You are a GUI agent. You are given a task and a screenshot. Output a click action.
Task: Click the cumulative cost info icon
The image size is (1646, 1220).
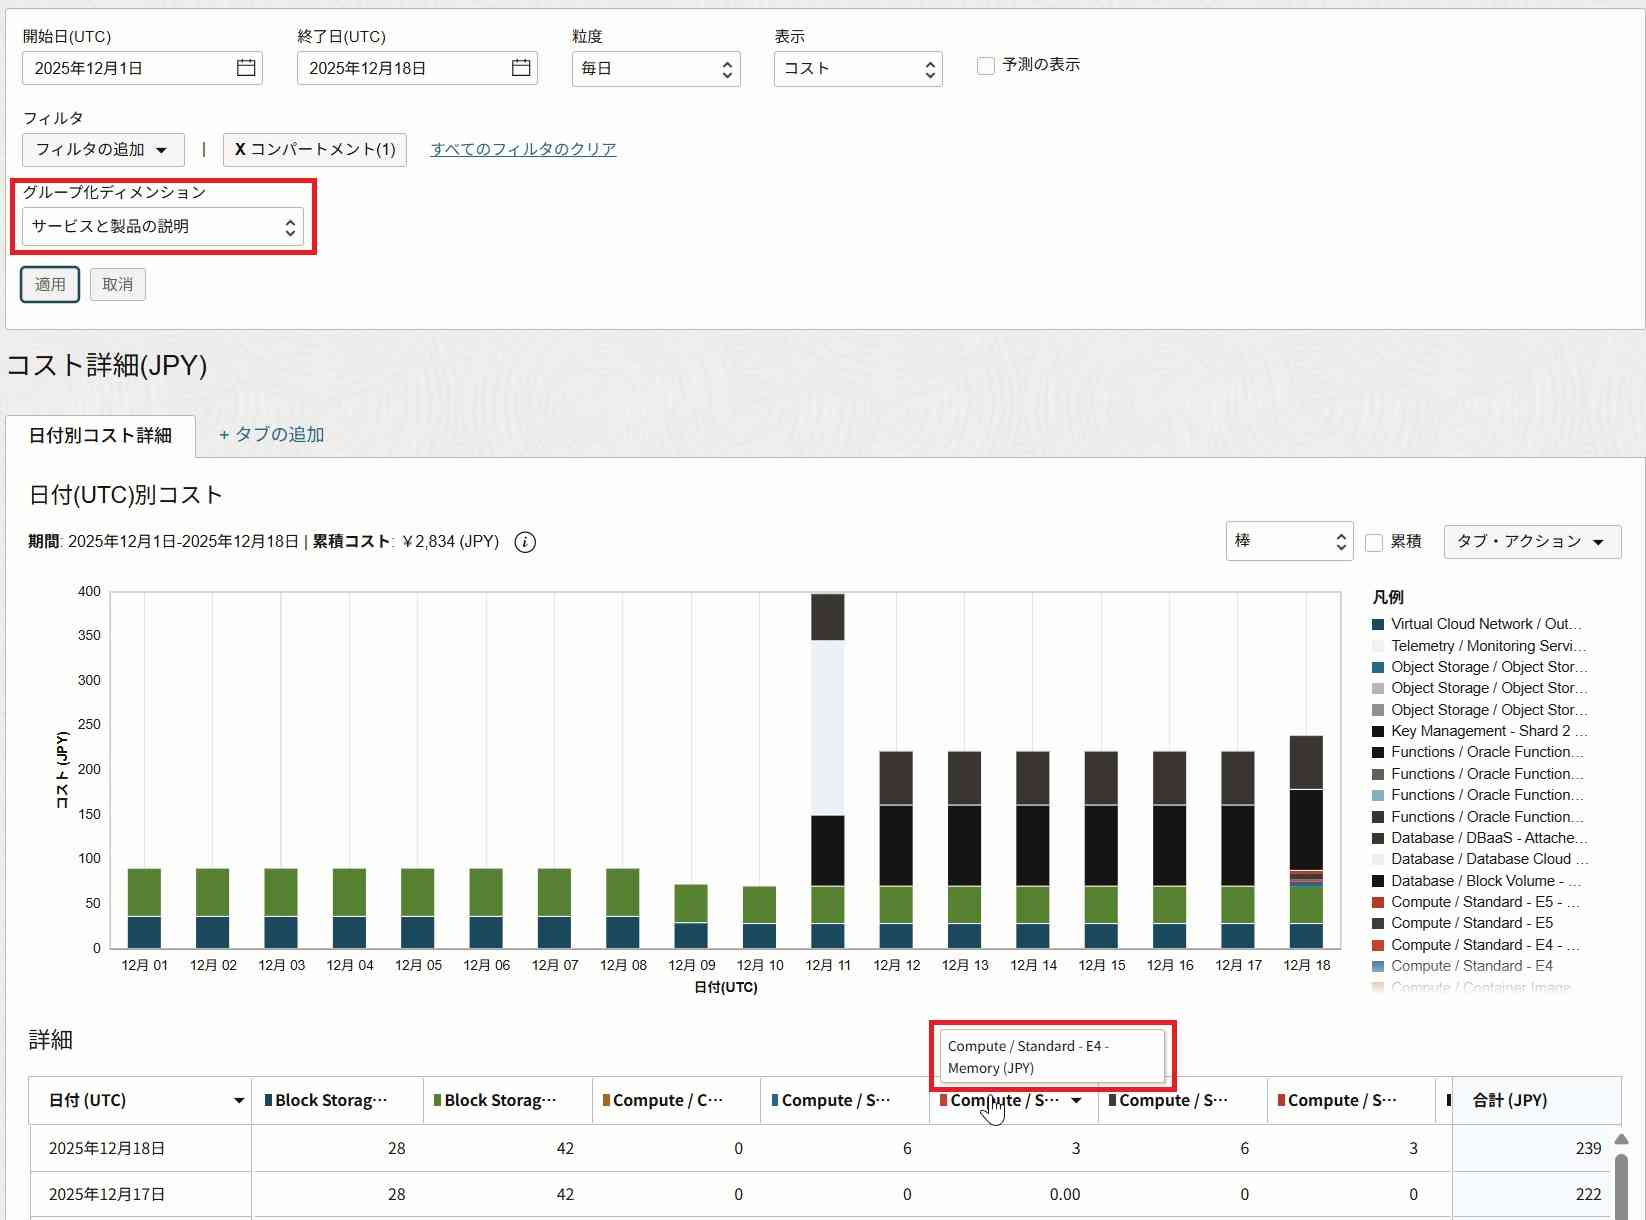pos(525,542)
